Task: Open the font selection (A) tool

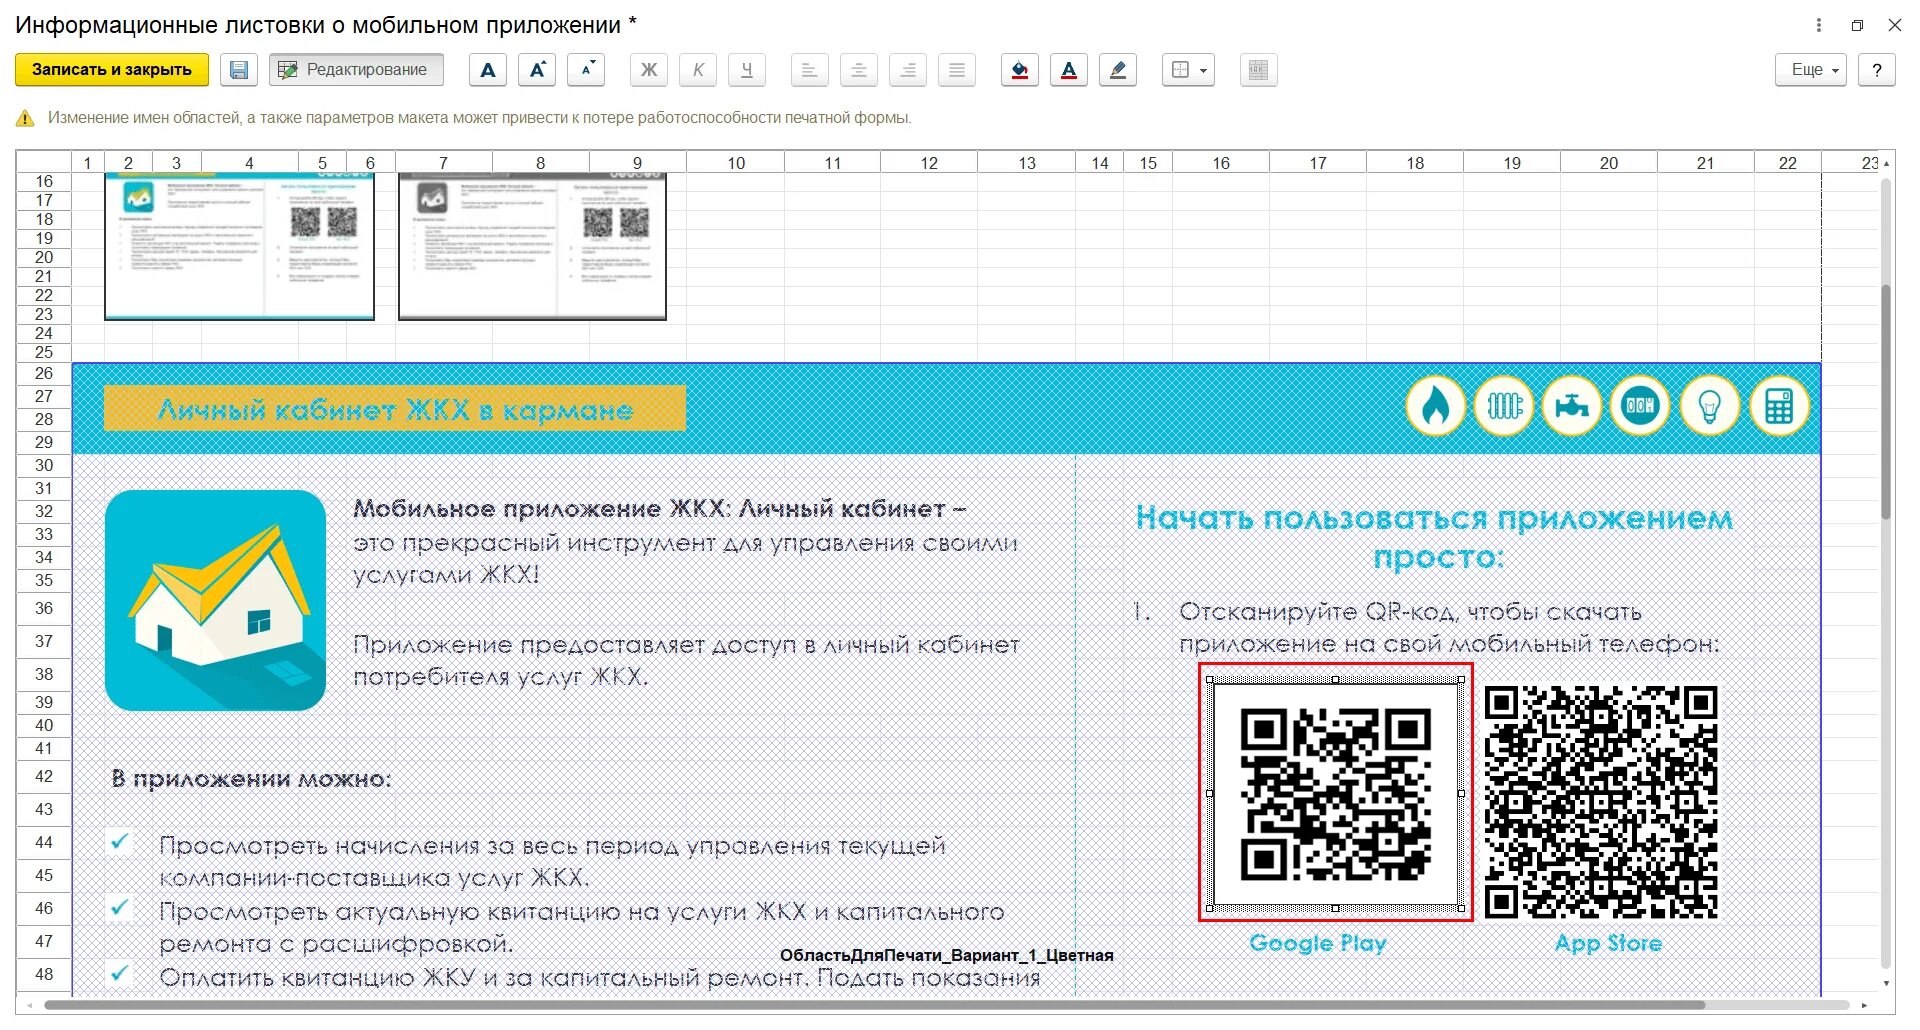Action: tap(488, 70)
